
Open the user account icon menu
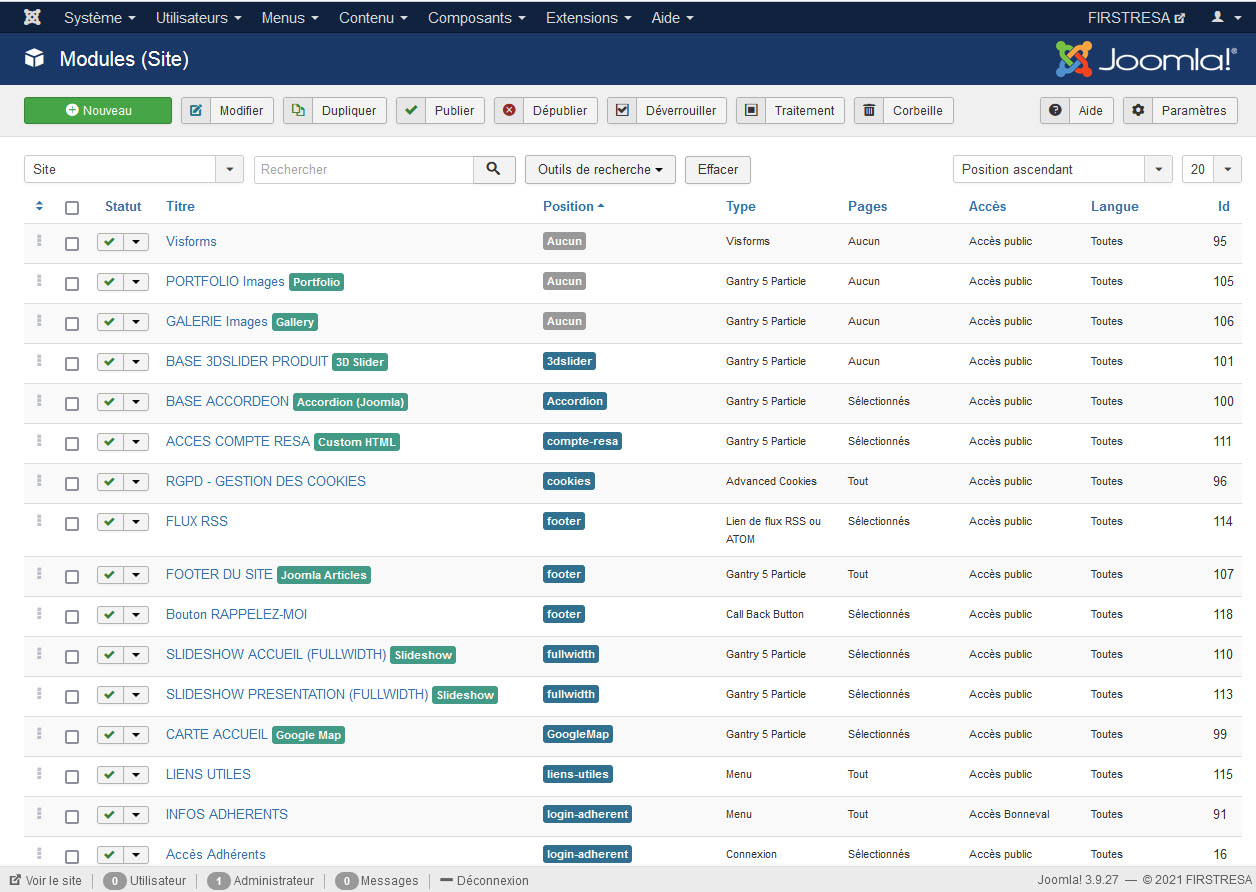1223,17
